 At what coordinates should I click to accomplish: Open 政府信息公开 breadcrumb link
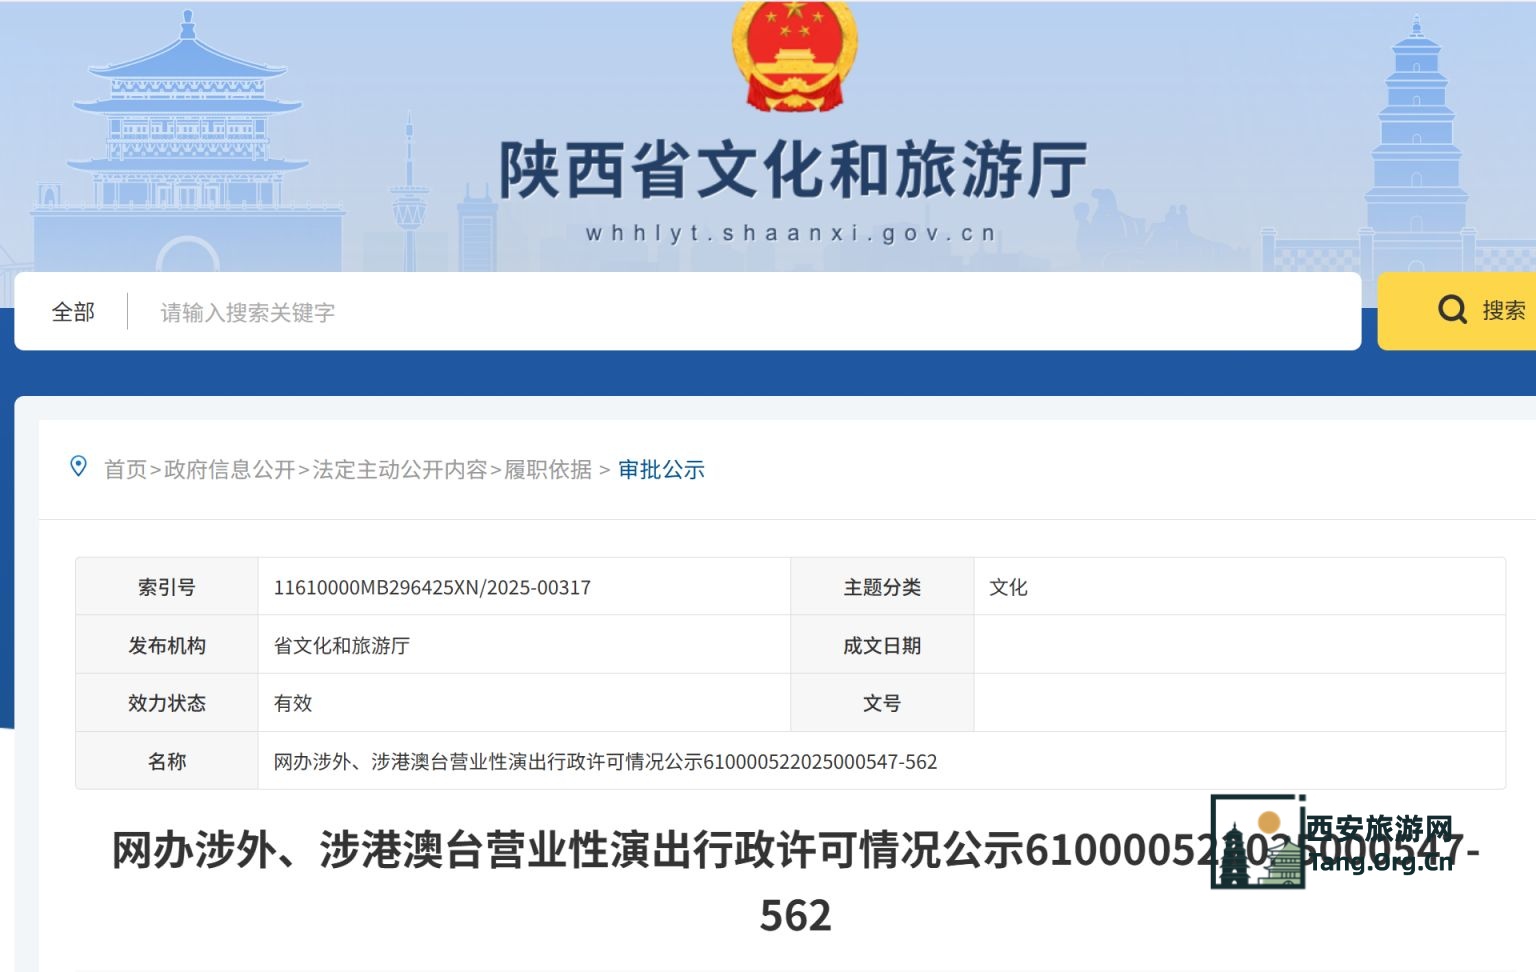tap(229, 470)
